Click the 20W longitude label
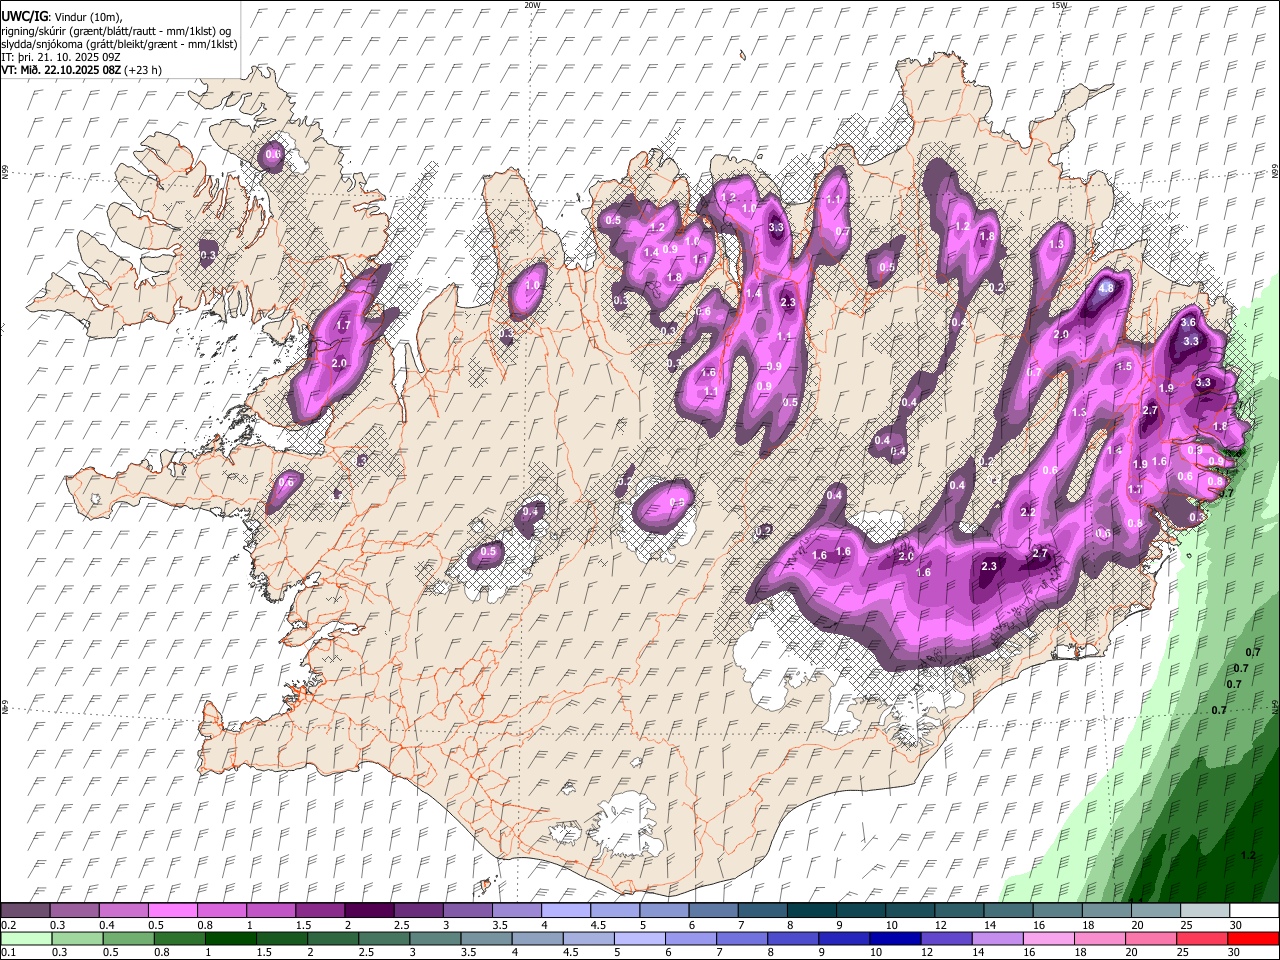Screen dimensions: 1280x960 [x=532, y=5]
